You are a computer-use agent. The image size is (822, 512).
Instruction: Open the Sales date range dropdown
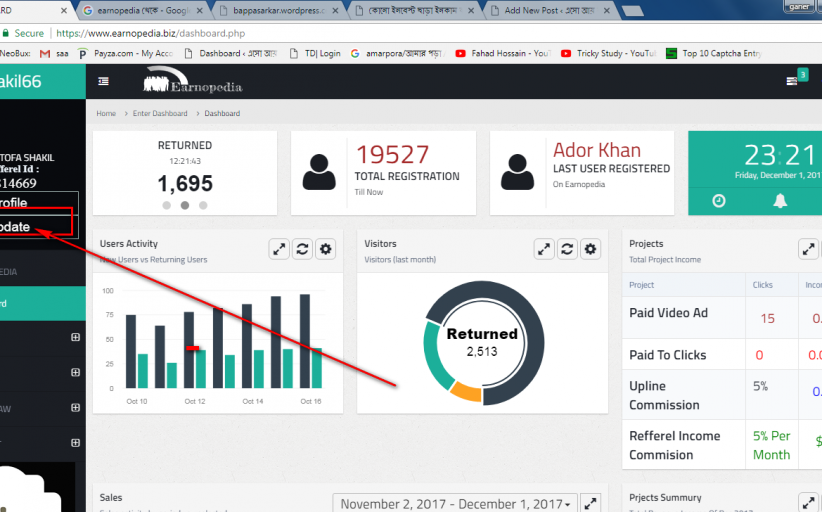[x=454, y=504]
